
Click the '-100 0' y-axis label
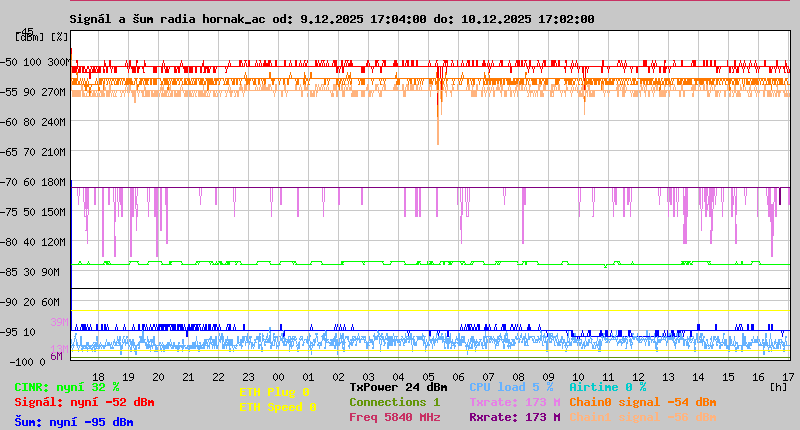pyautogui.click(x=28, y=362)
